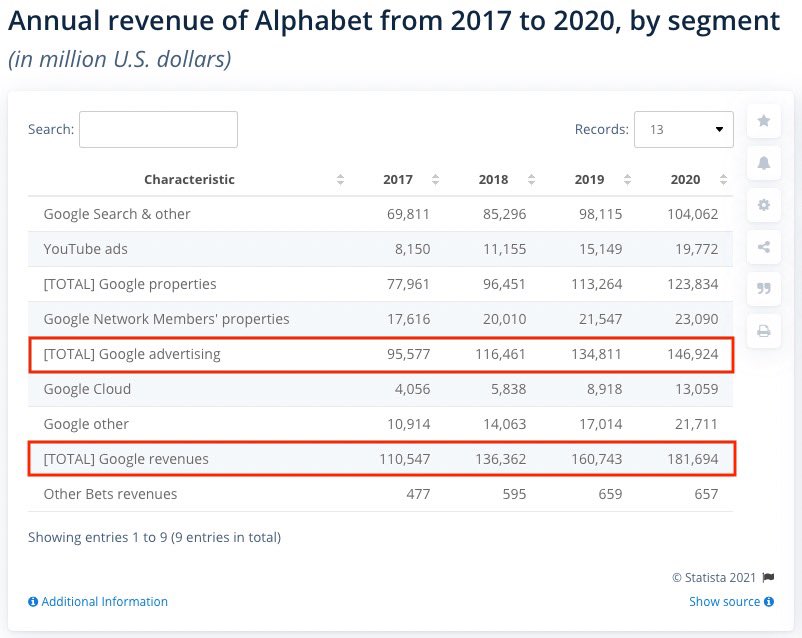This screenshot has height=638, width=802.
Task: Click the bell notification icon
Action: [x=764, y=163]
